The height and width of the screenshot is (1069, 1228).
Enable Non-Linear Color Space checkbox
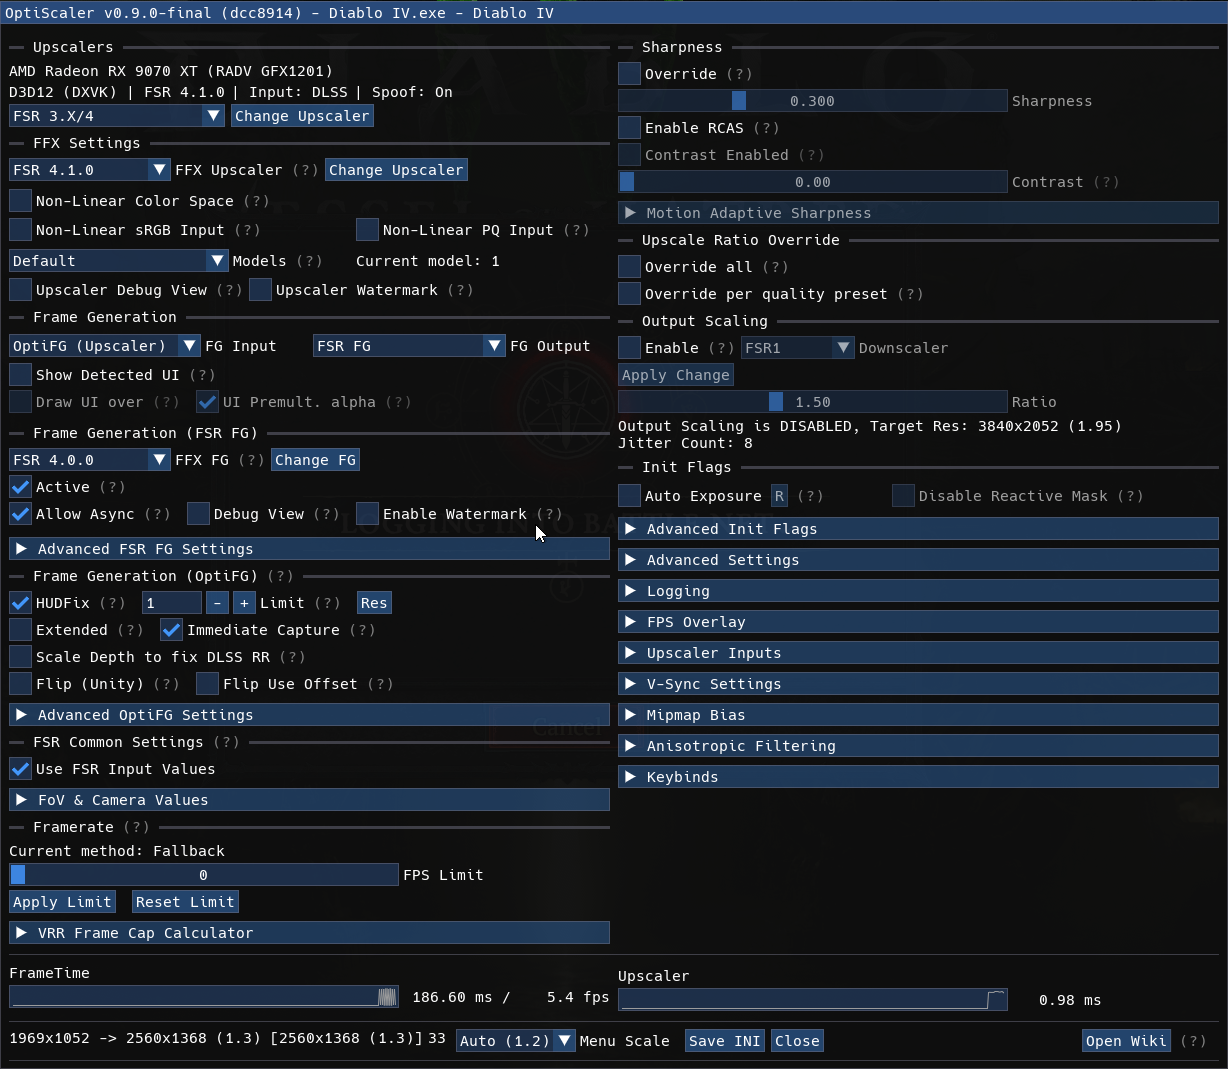(x=20, y=201)
